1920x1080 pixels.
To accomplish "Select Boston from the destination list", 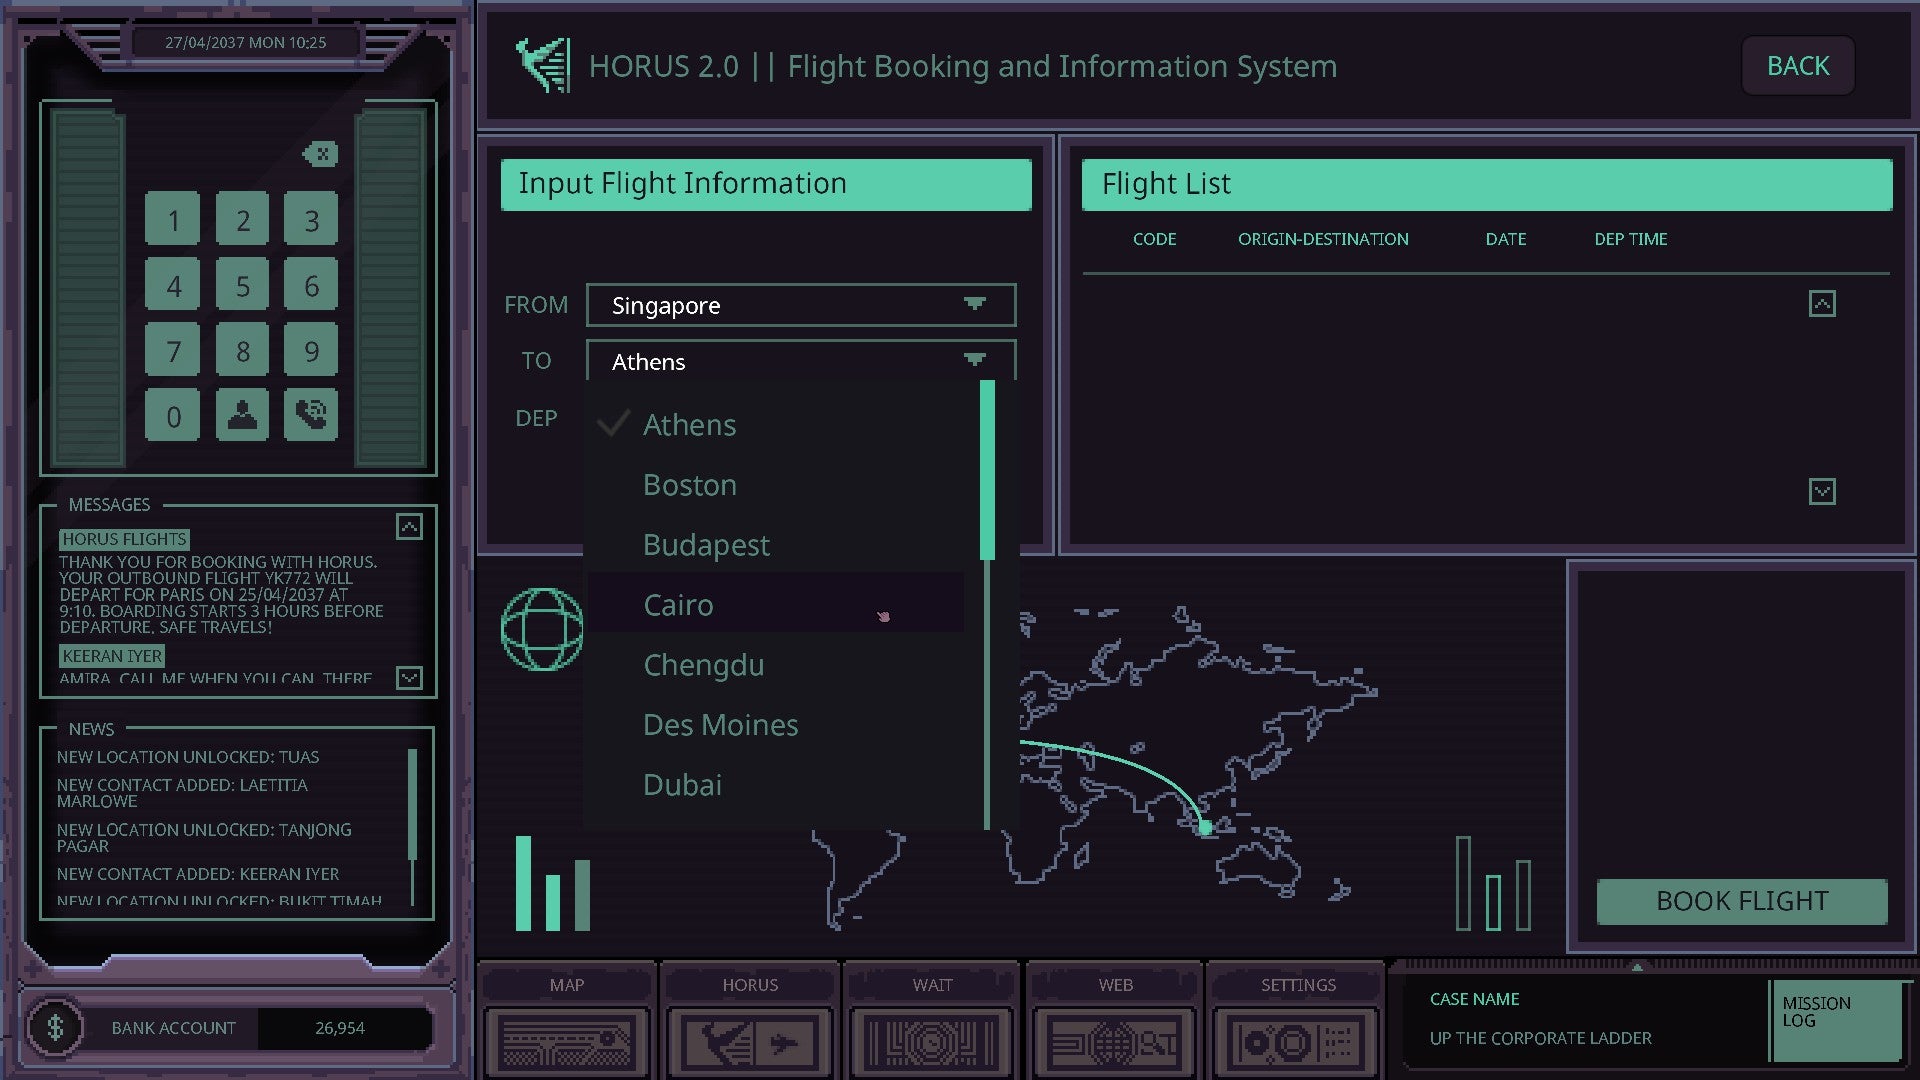I will (690, 484).
